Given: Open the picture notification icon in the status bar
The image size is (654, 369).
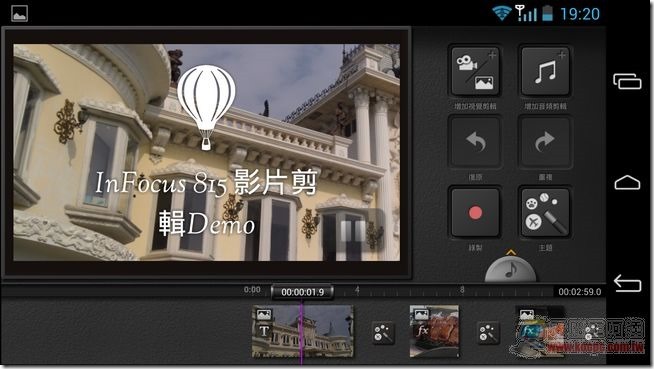Looking at the screenshot, I should pos(19,14).
